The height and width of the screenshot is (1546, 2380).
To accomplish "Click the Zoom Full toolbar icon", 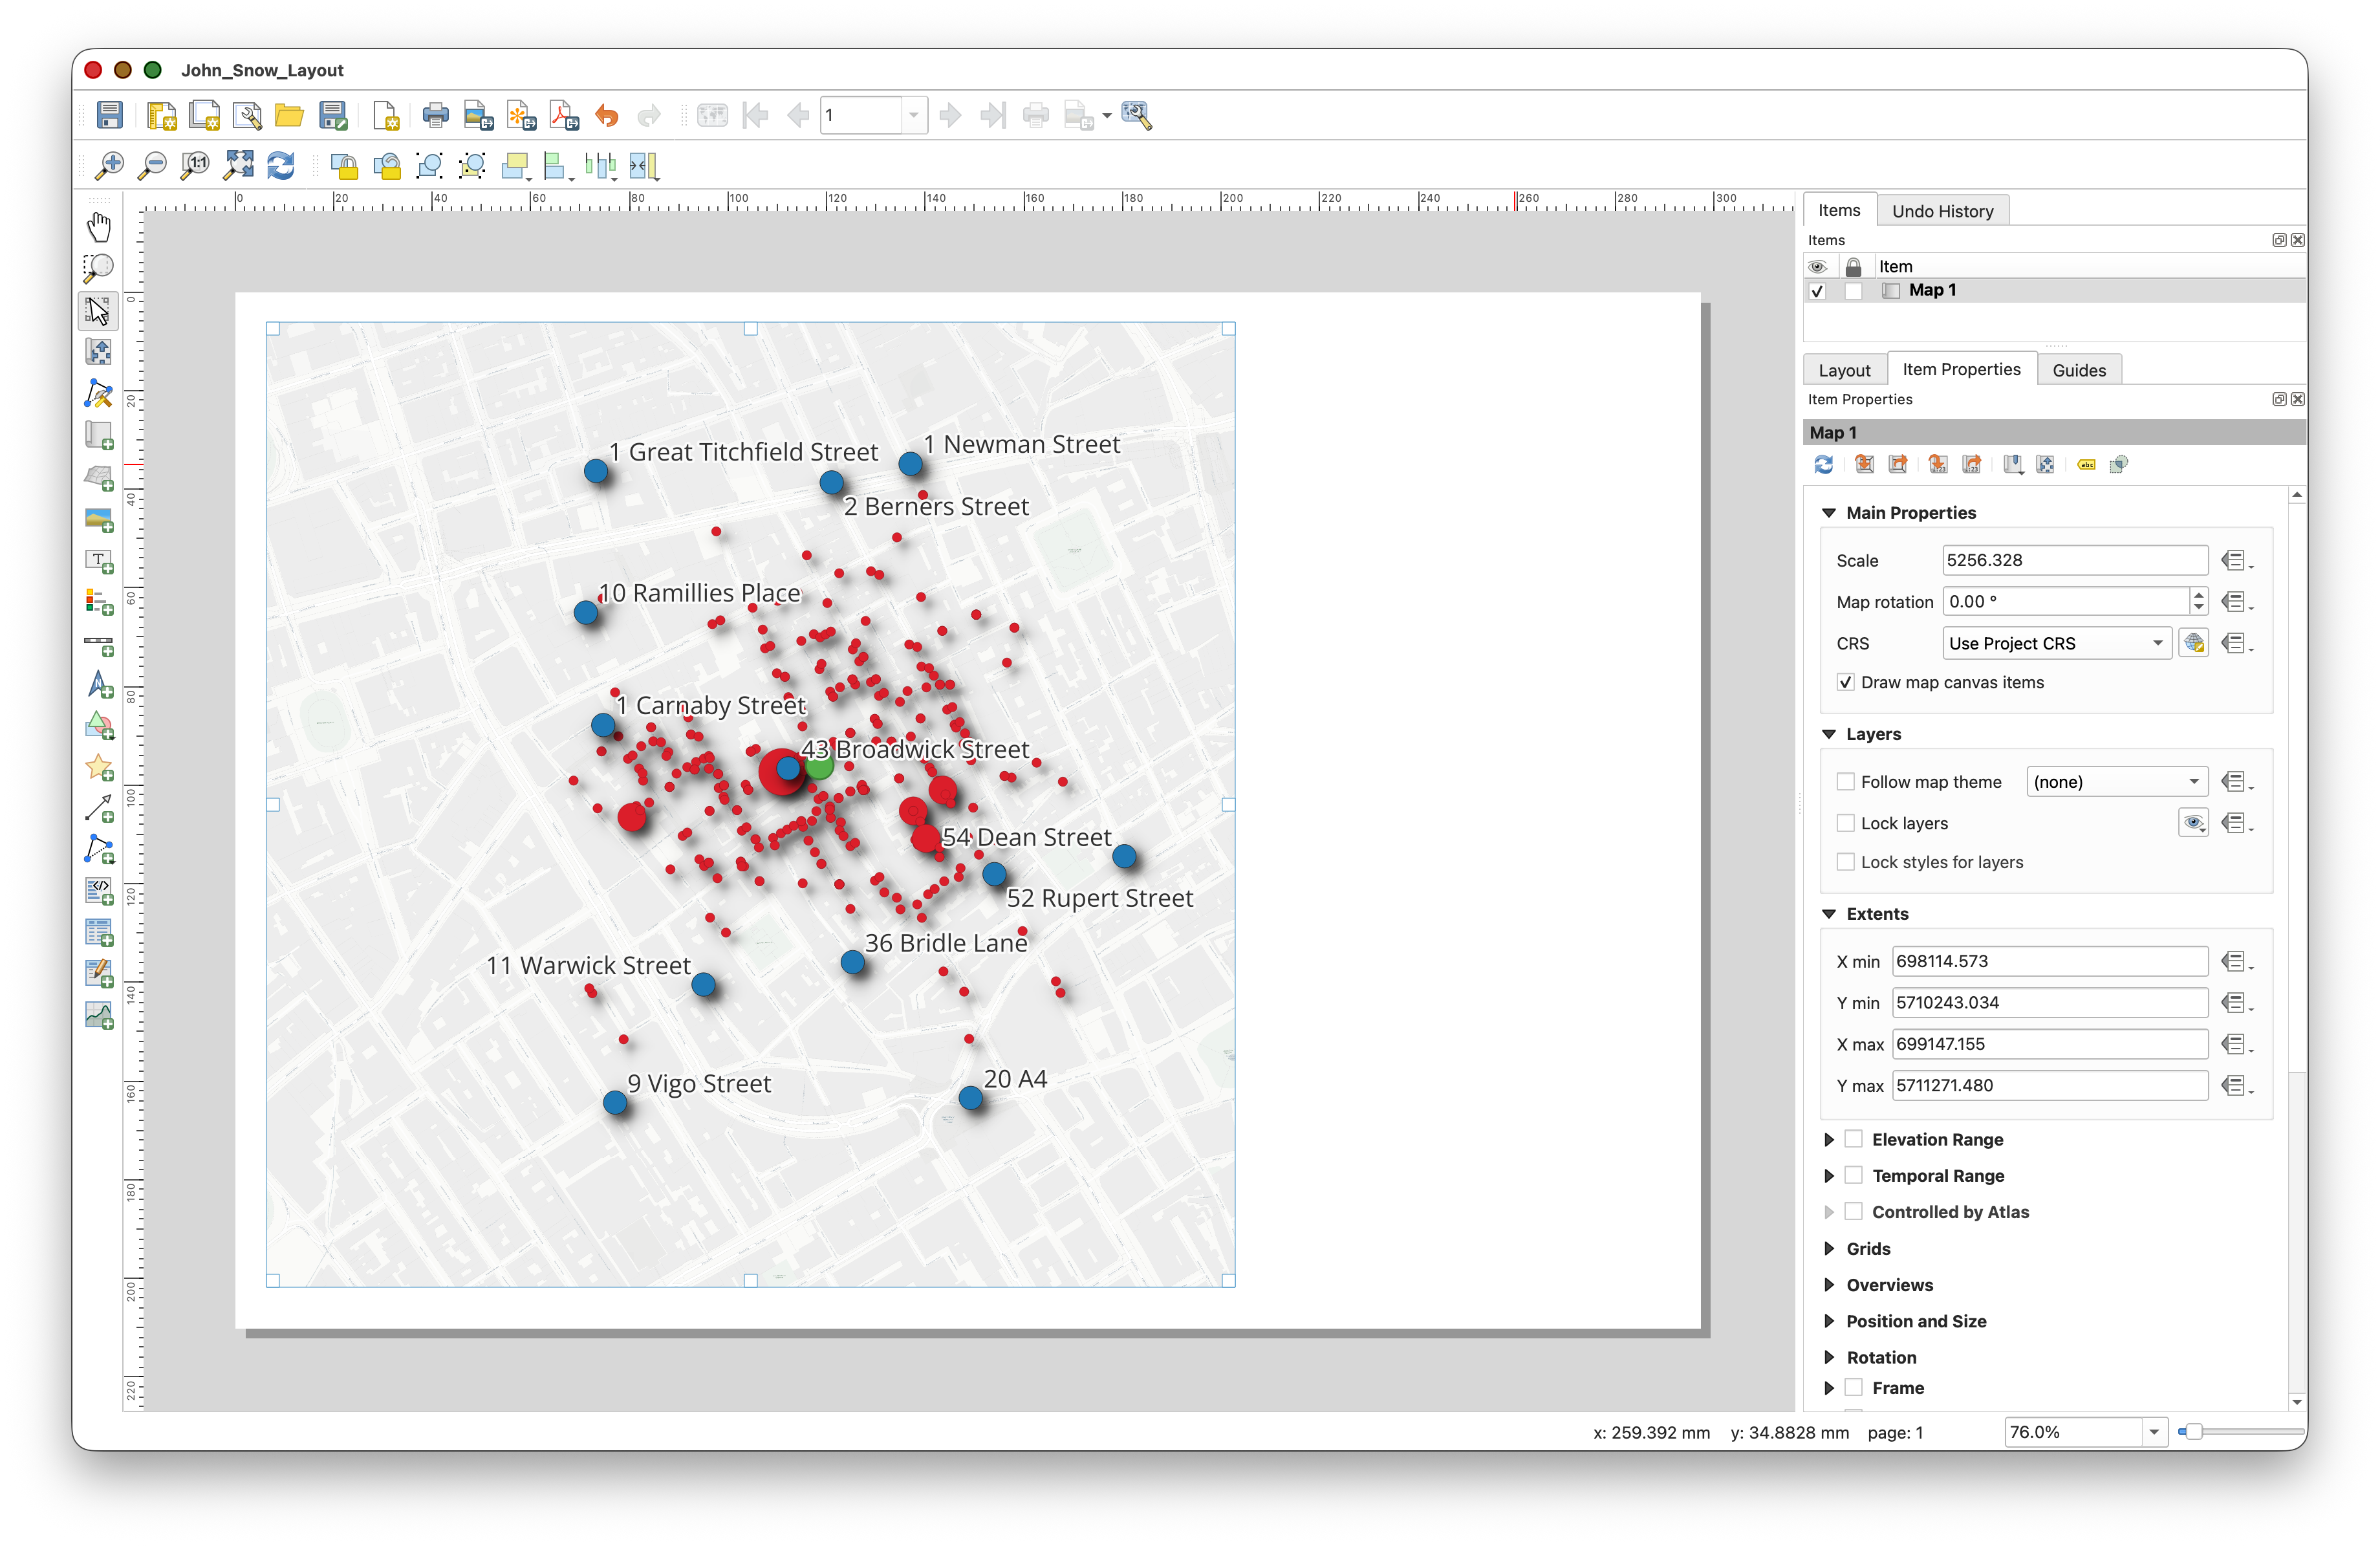I will (x=239, y=166).
